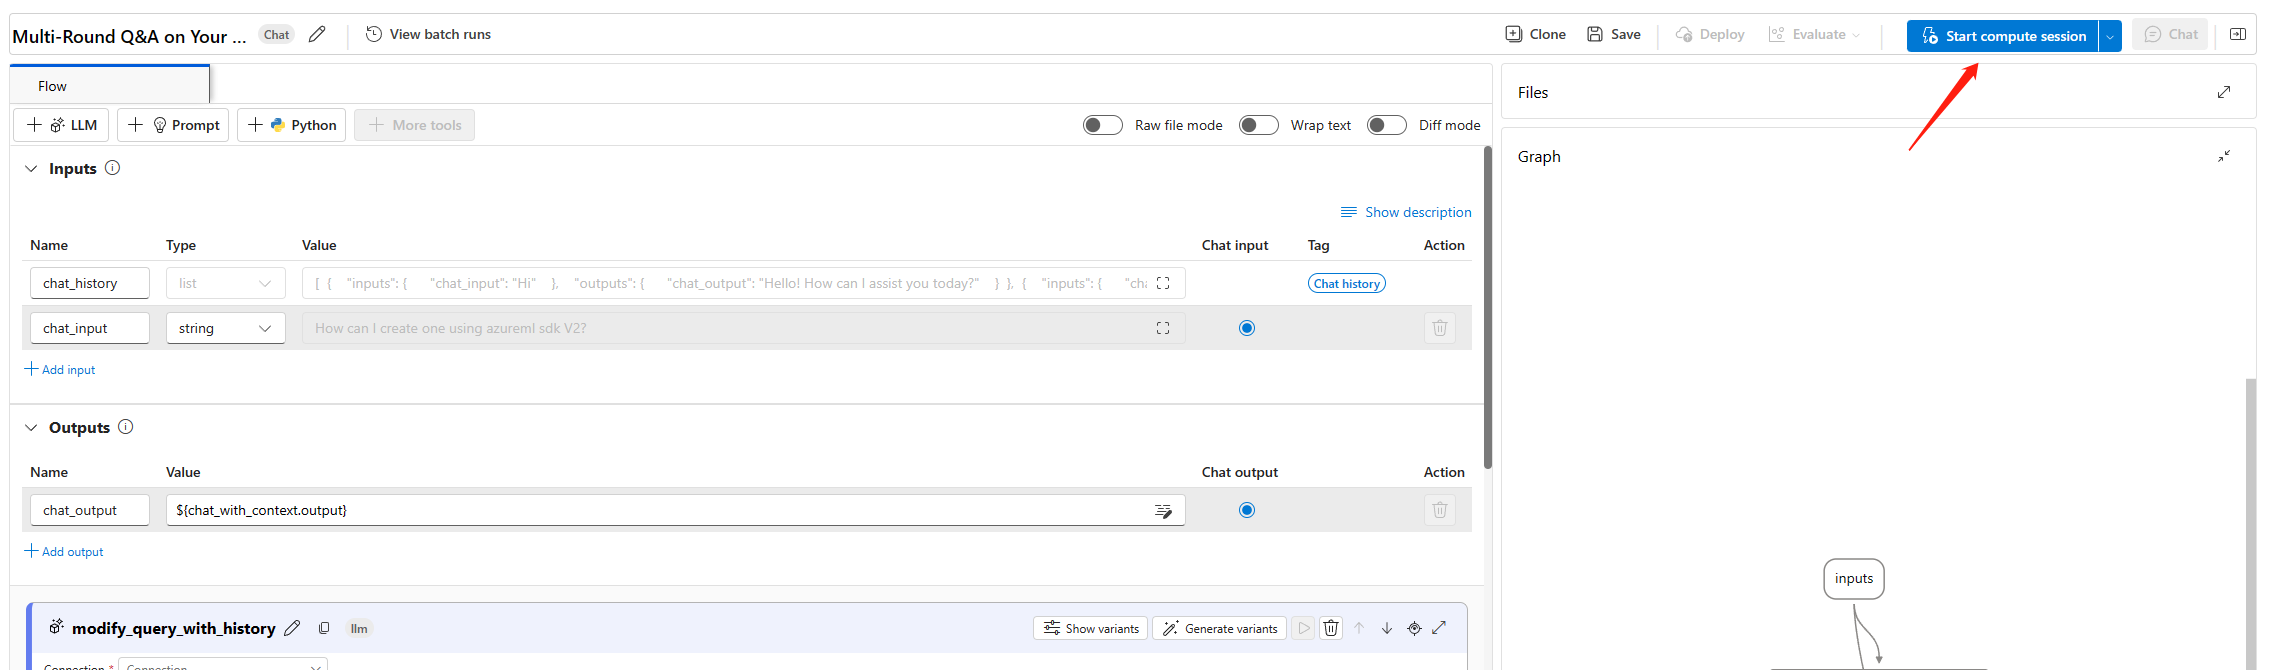Click the Chat button at top right
Viewport: 2273px width, 670px height.
click(x=2170, y=34)
